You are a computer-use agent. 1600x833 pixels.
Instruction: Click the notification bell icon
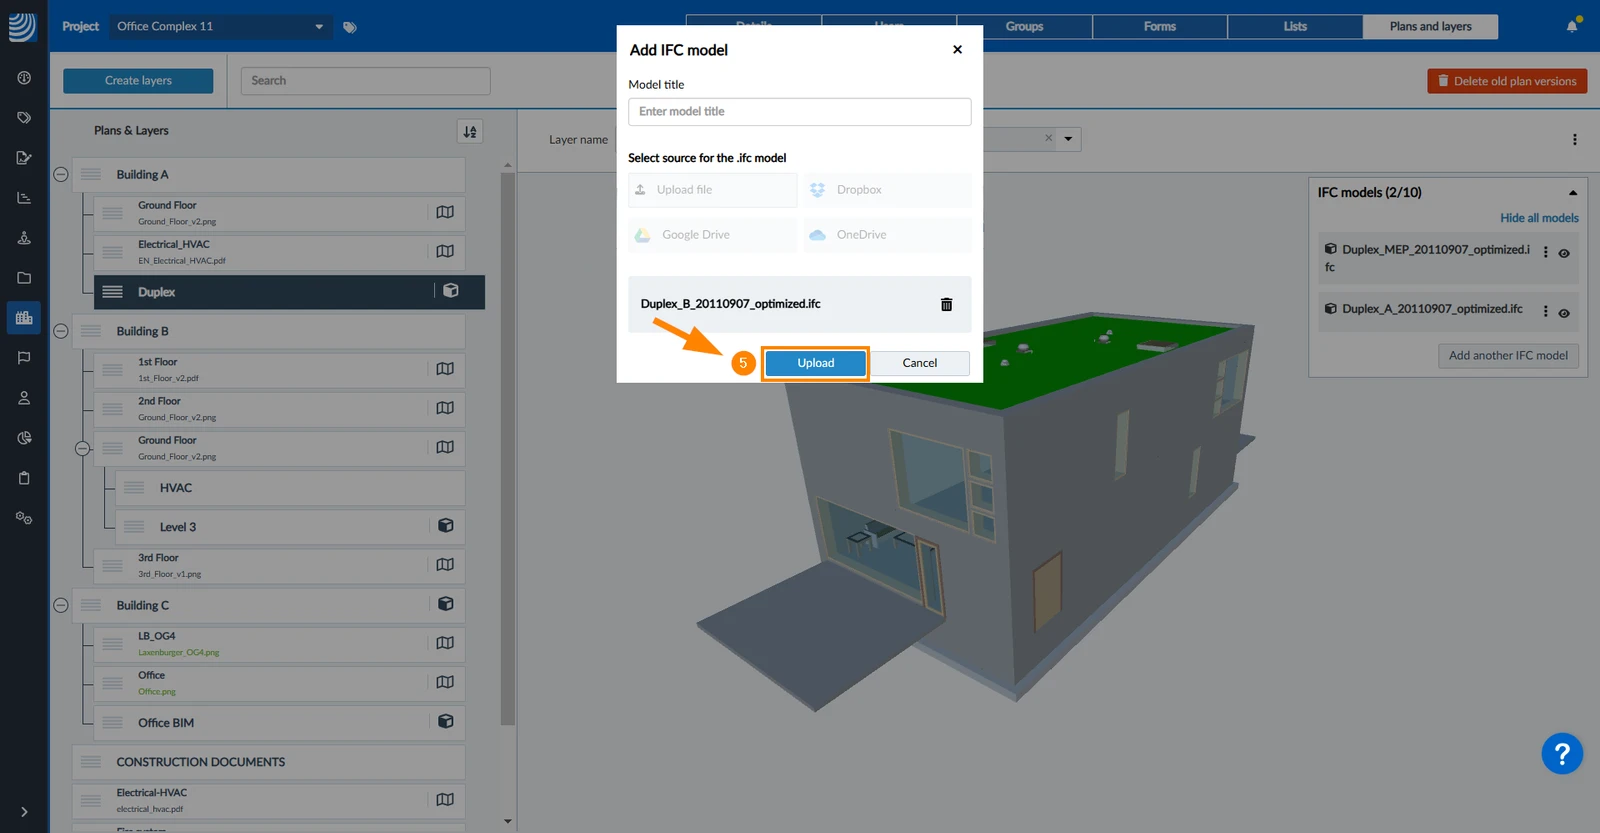coord(1572,26)
